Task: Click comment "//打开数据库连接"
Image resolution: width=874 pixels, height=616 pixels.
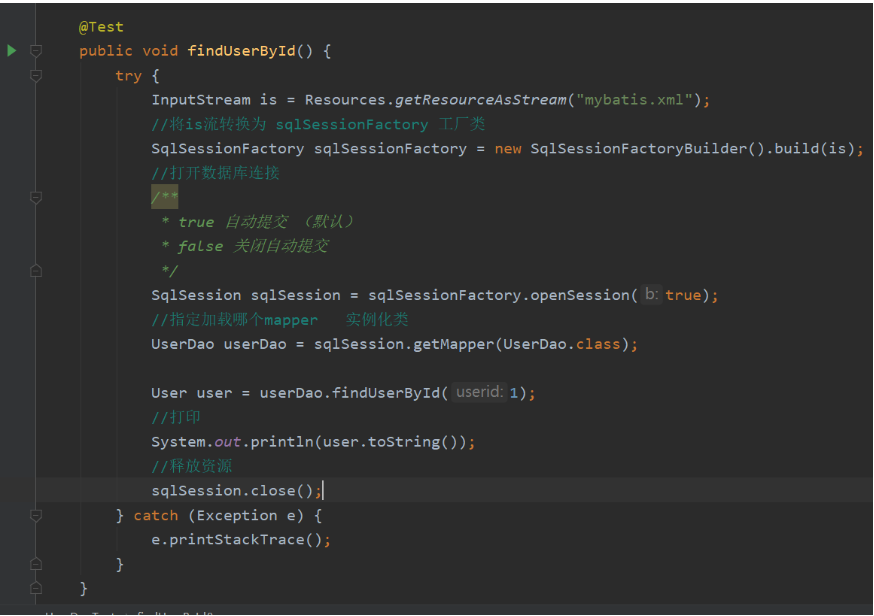Action: point(215,173)
